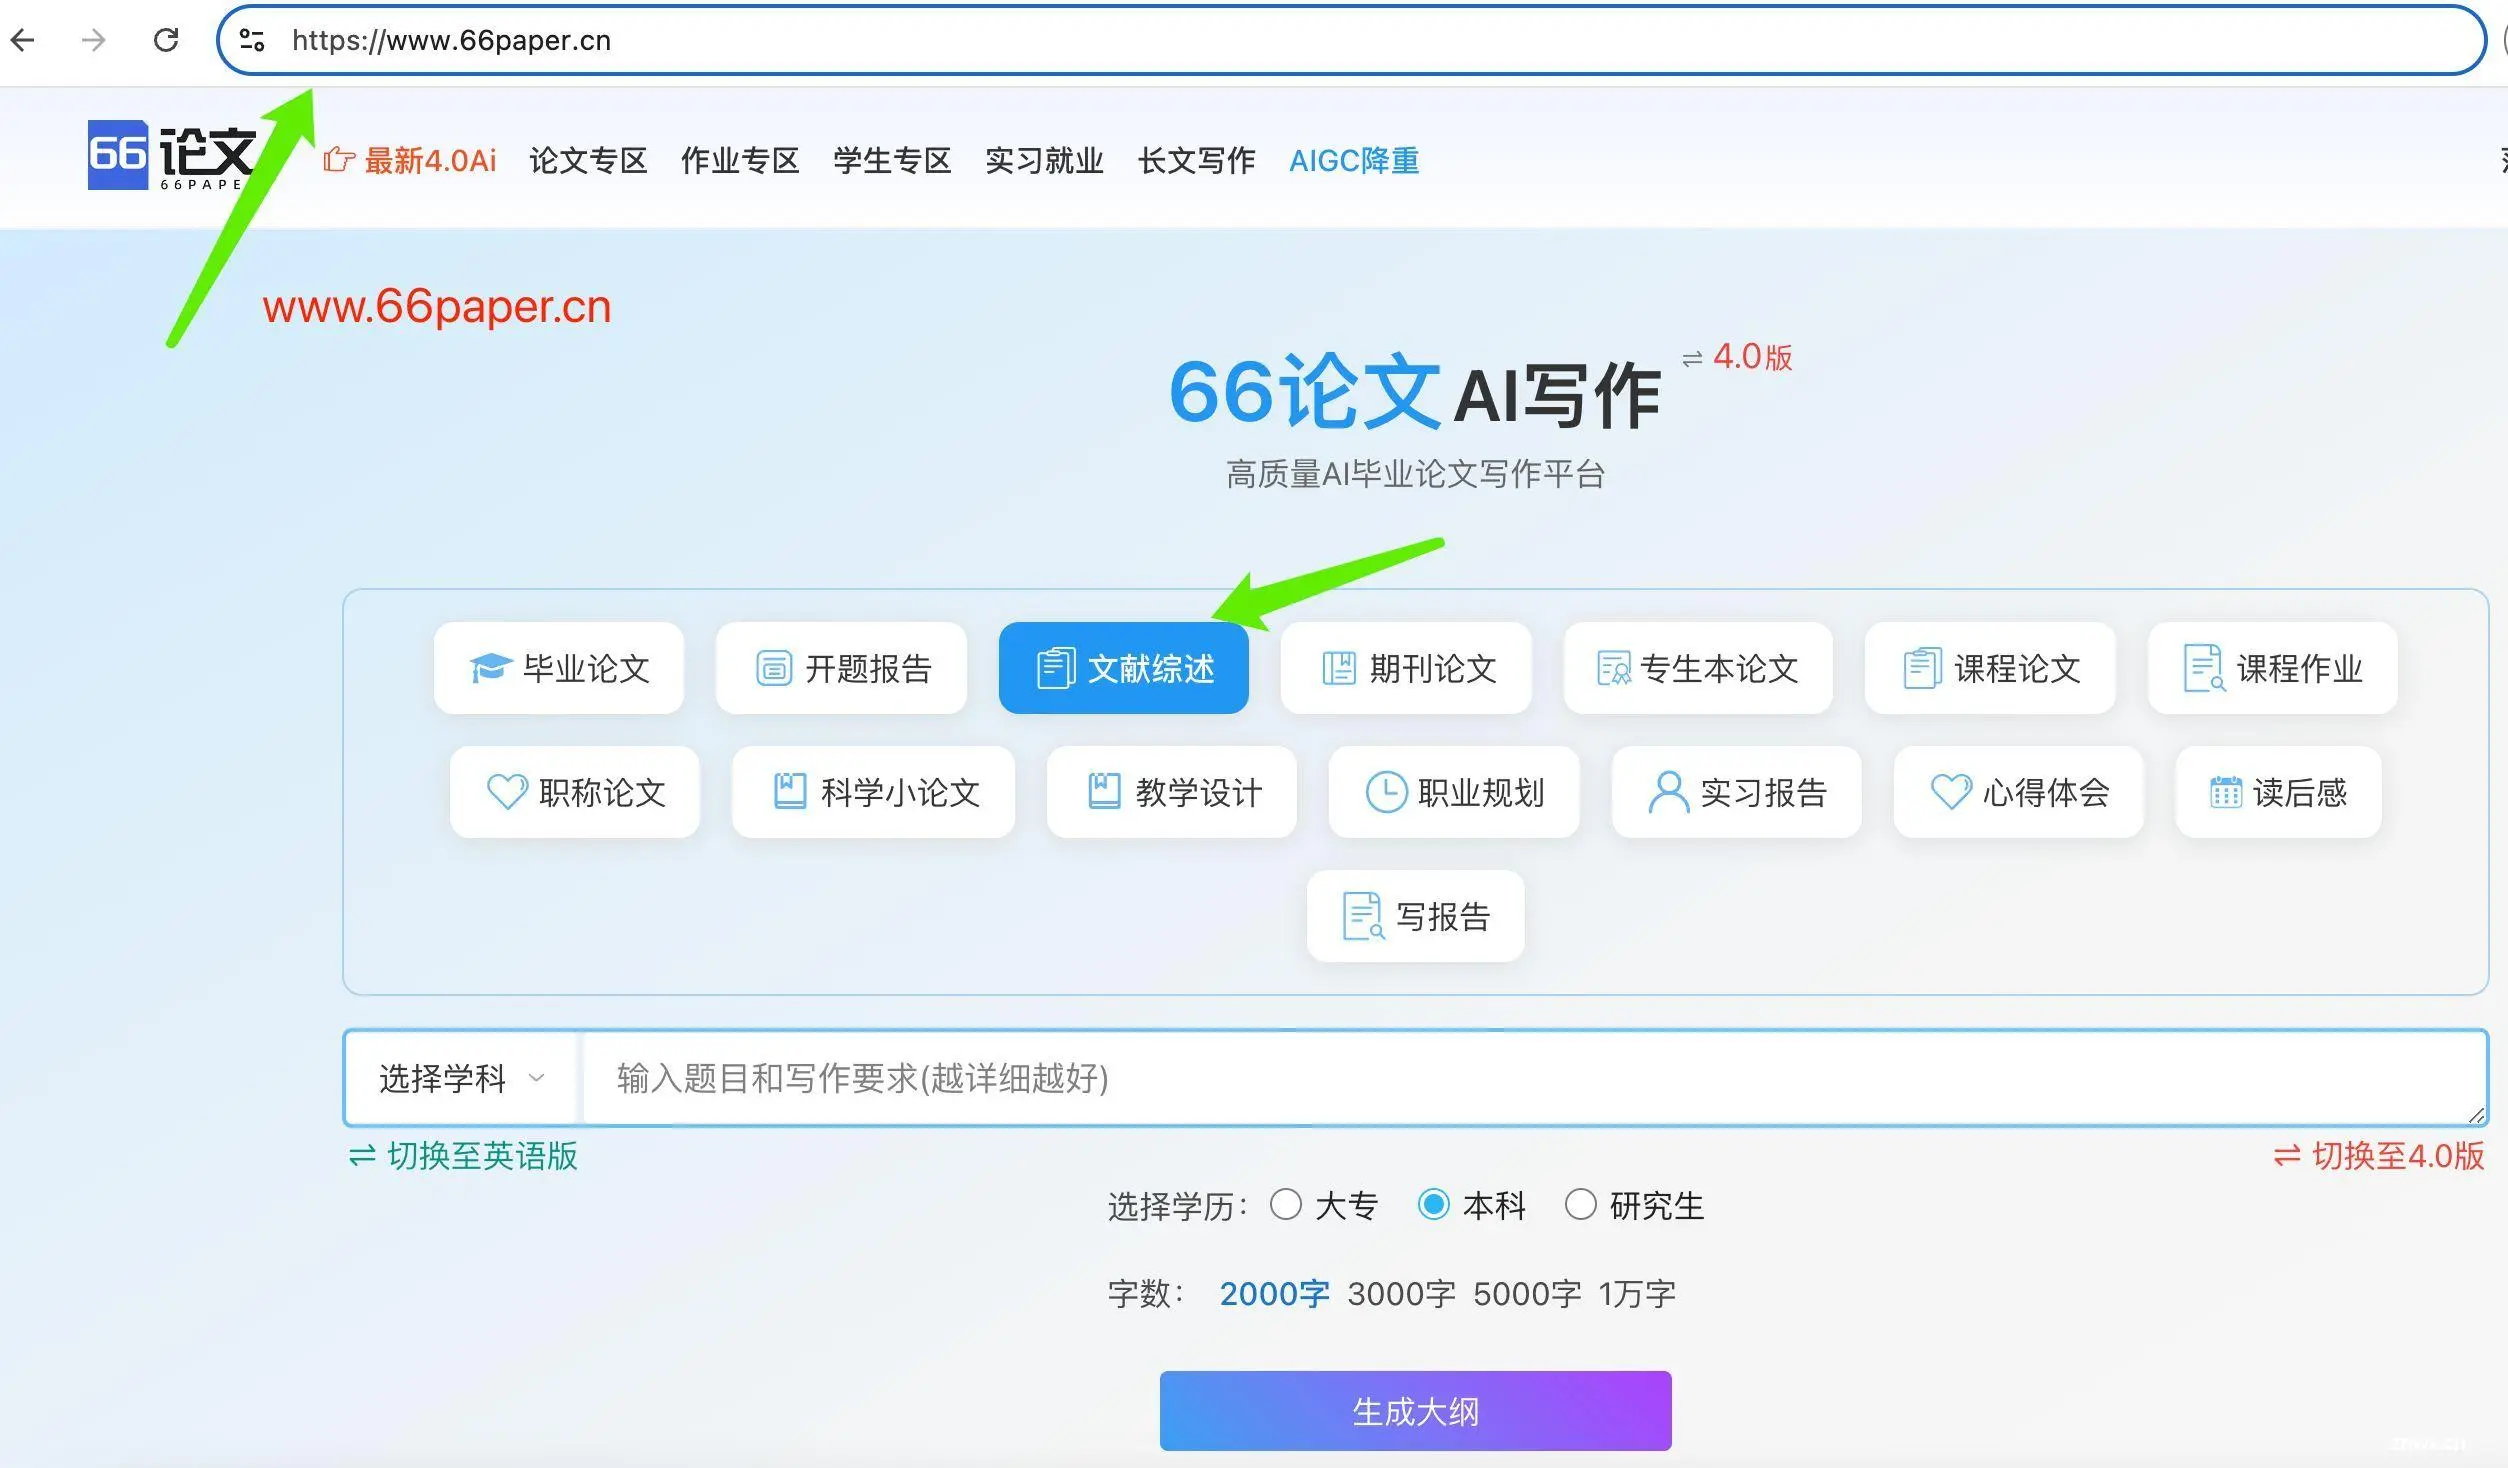Viewport: 2508px width, 1468px height.
Task: Click the 生成大纲 button
Action: tap(1415, 1411)
